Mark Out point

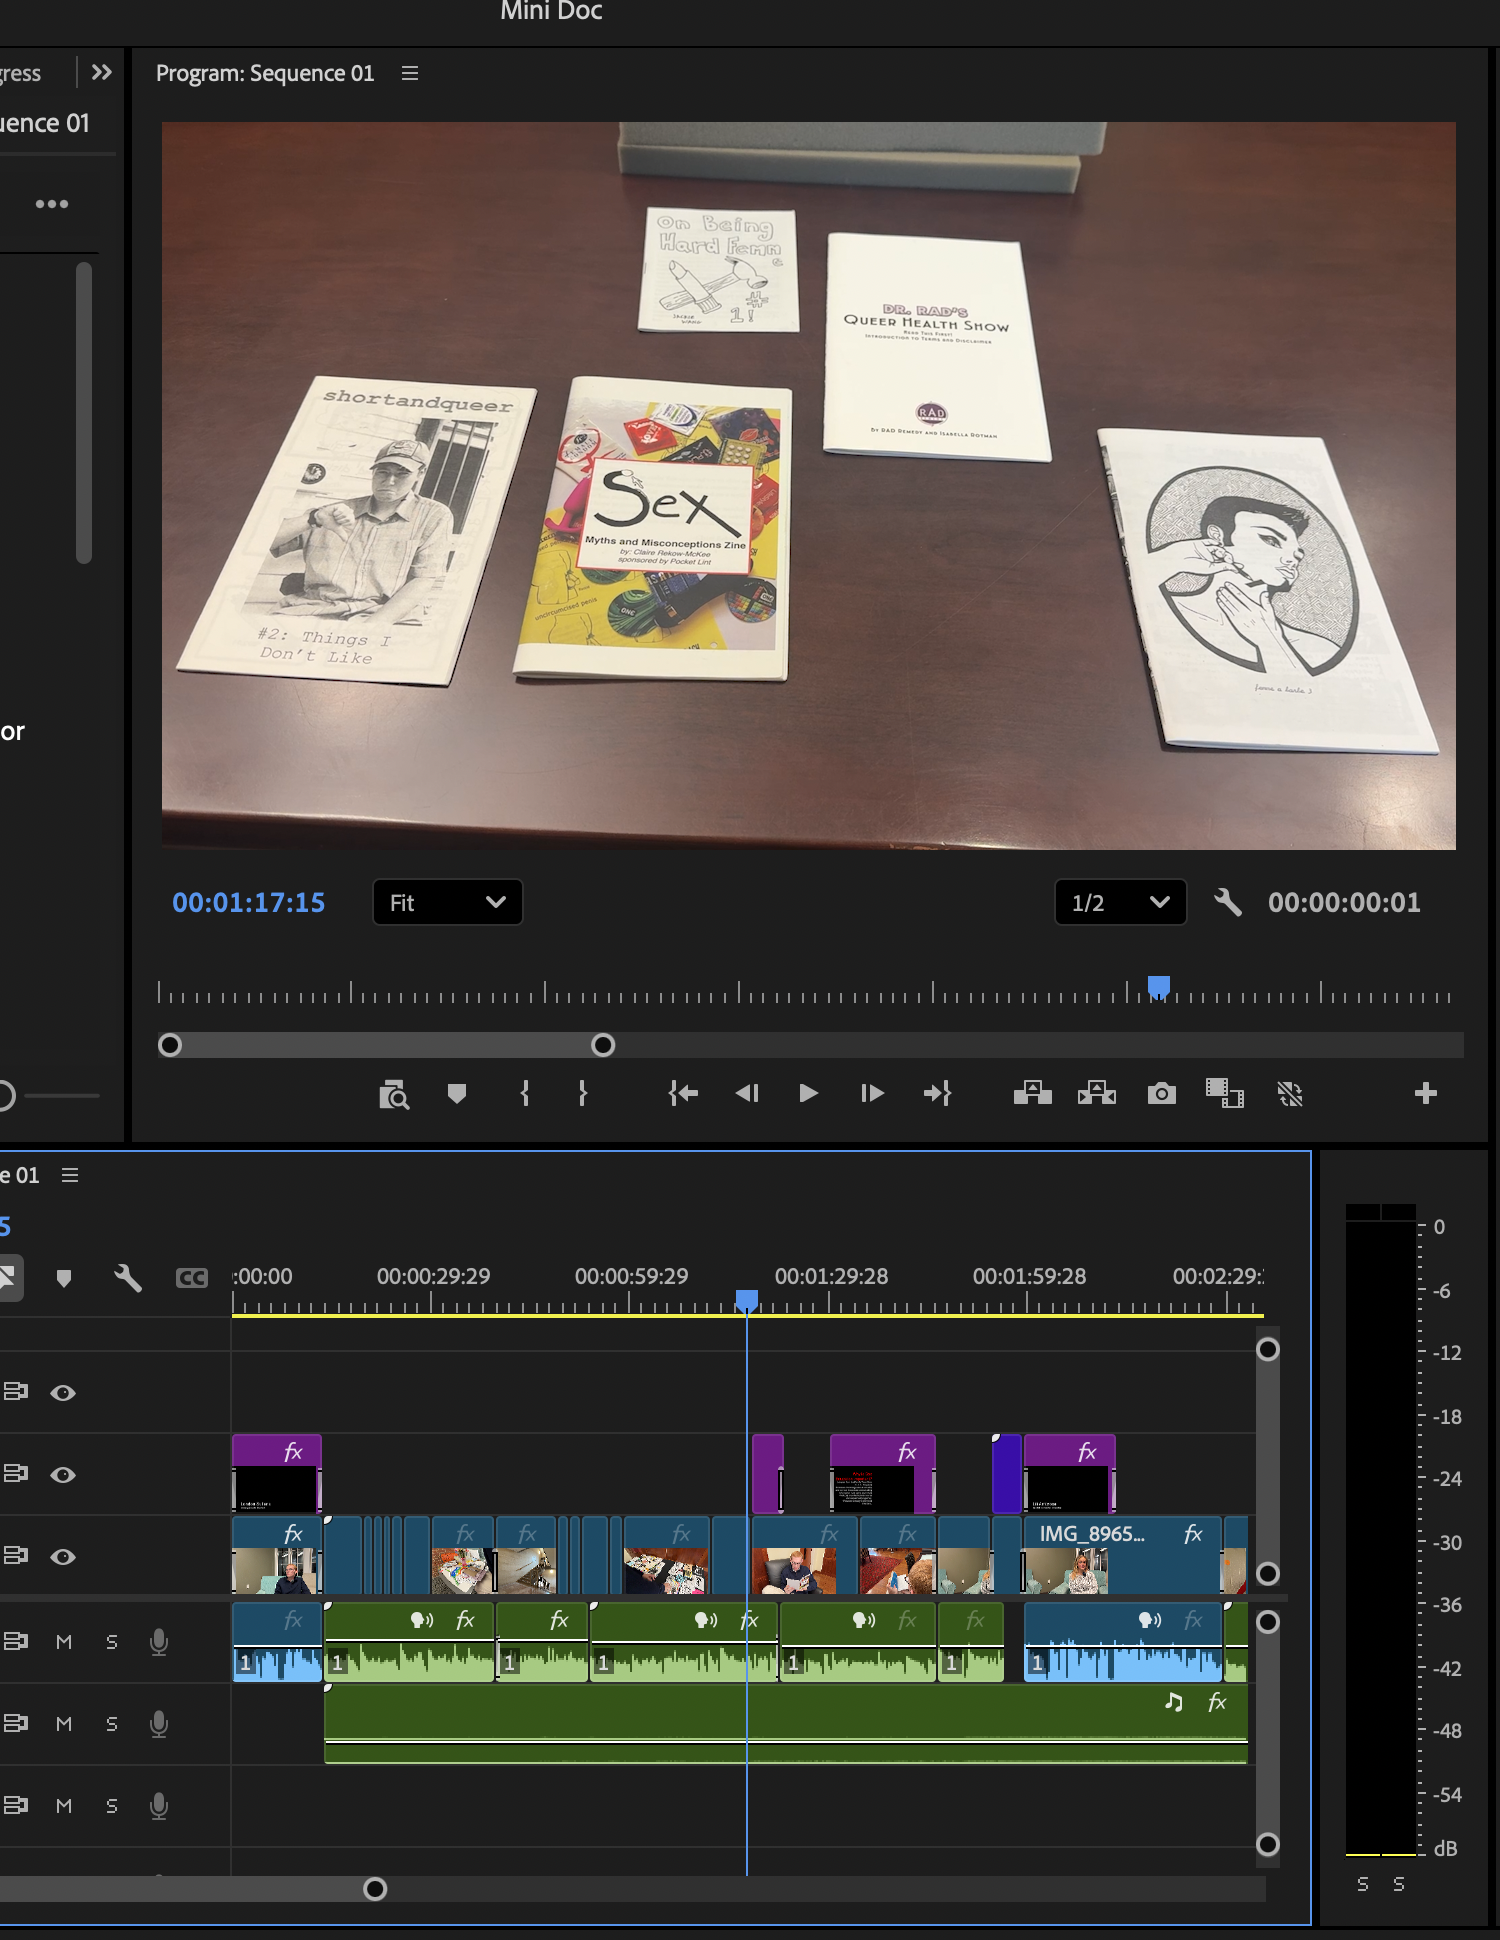pyautogui.click(x=582, y=1094)
